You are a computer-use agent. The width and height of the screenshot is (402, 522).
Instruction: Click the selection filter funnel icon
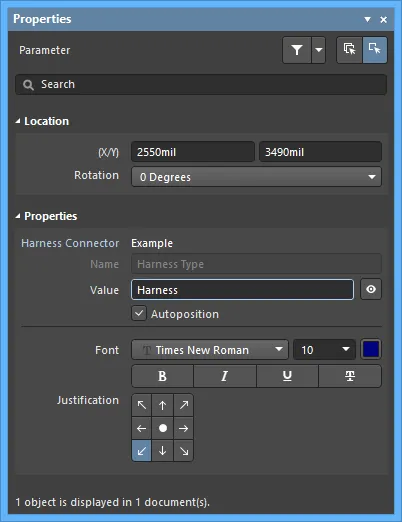pyautogui.click(x=297, y=50)
